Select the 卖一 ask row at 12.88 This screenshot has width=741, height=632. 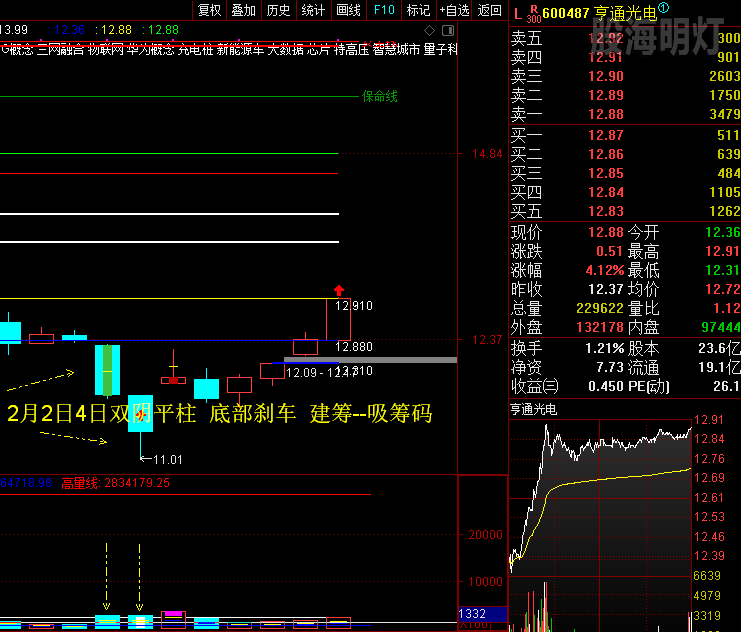[x=625, y=114]
